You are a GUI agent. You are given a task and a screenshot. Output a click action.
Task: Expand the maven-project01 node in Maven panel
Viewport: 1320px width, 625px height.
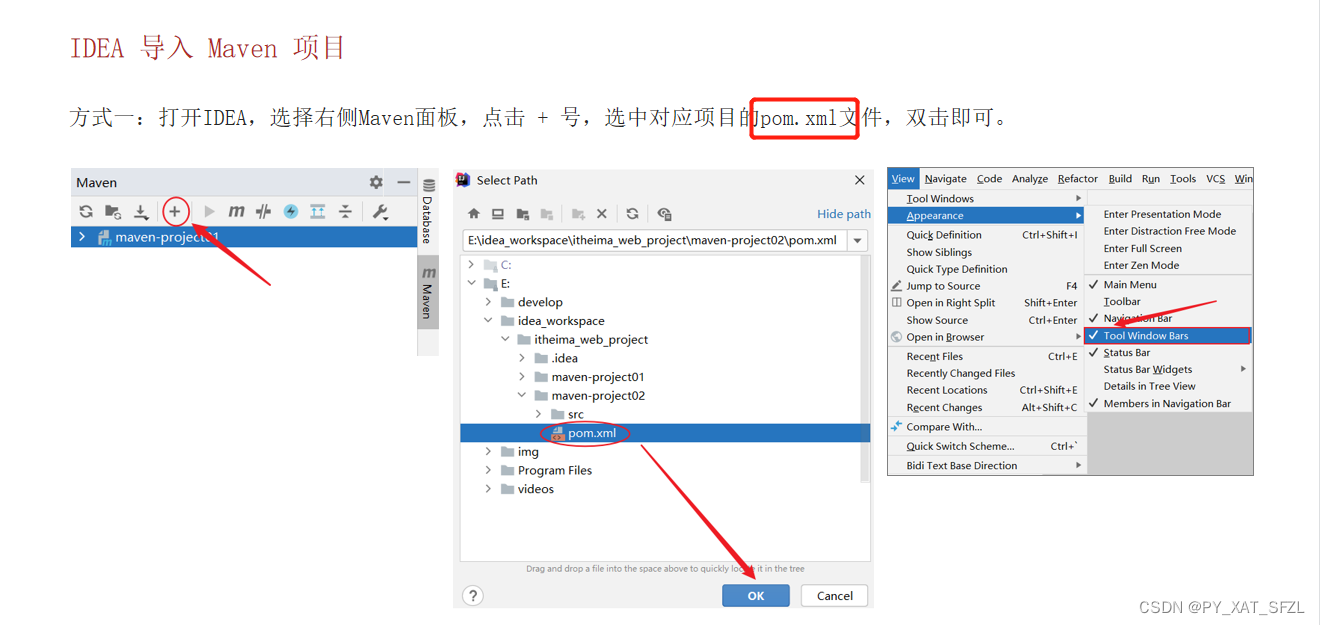tap(82, 237)
